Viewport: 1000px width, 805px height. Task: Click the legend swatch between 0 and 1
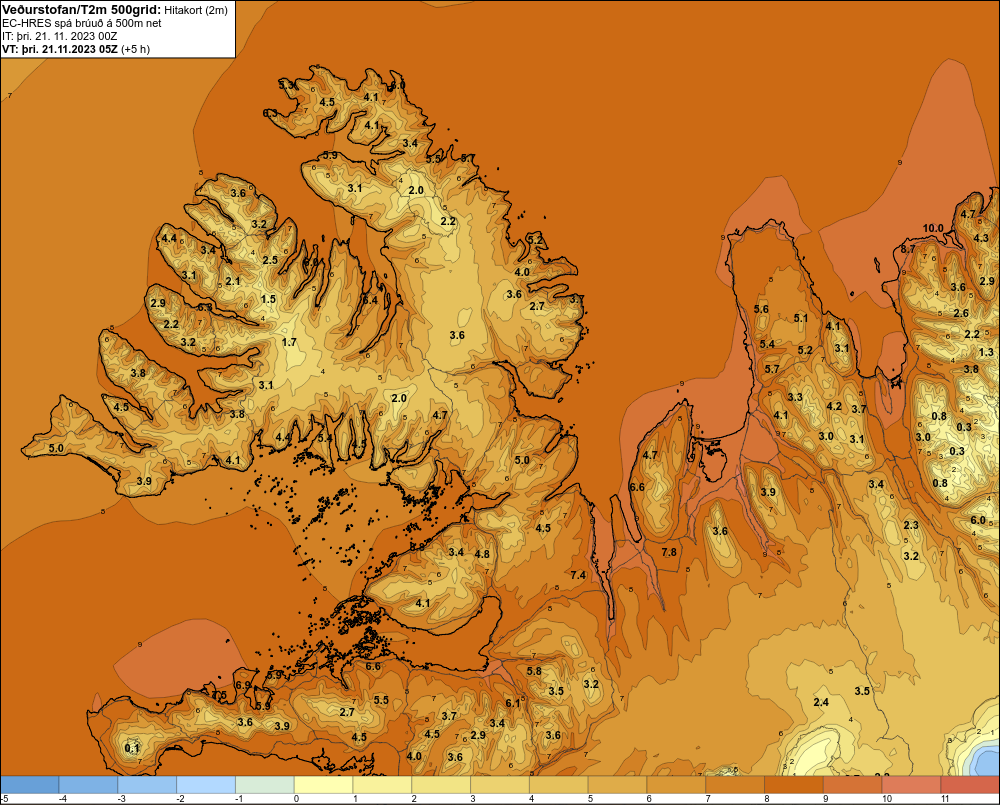323,784
